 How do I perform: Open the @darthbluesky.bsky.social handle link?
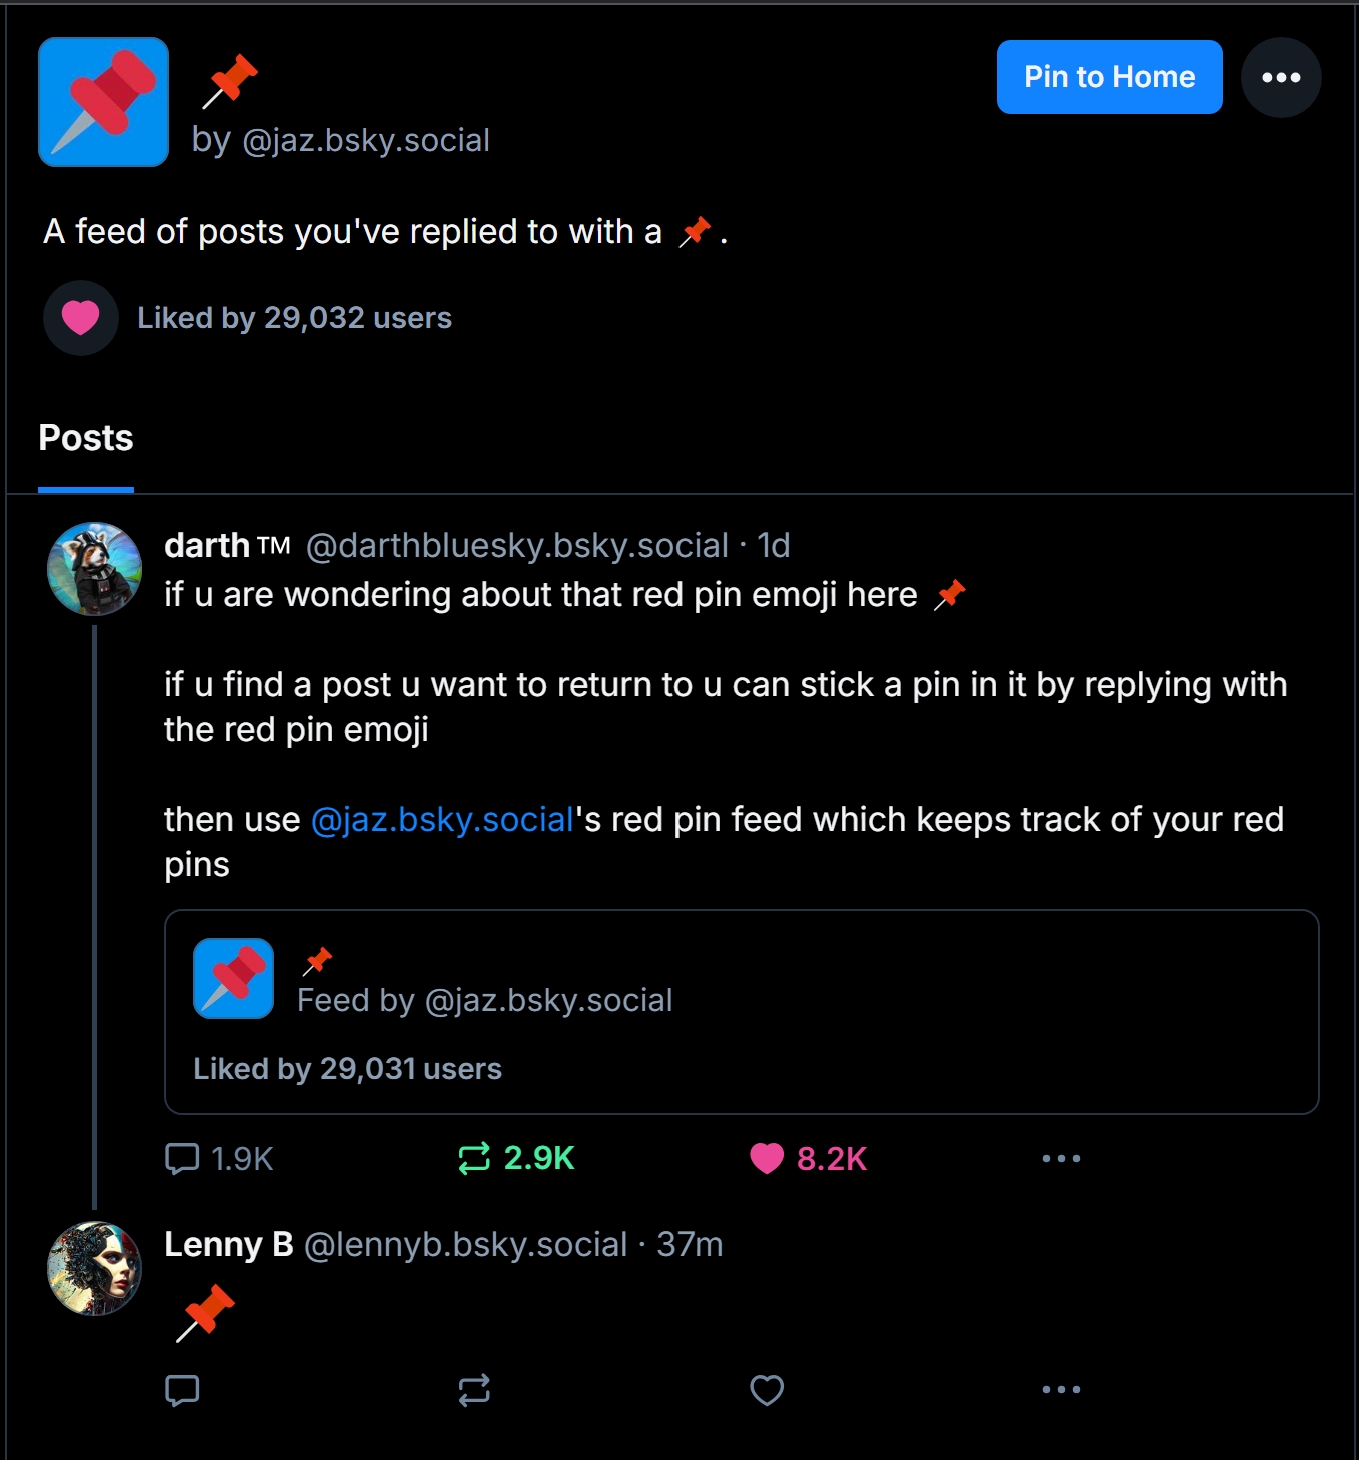tap(517, 546)
